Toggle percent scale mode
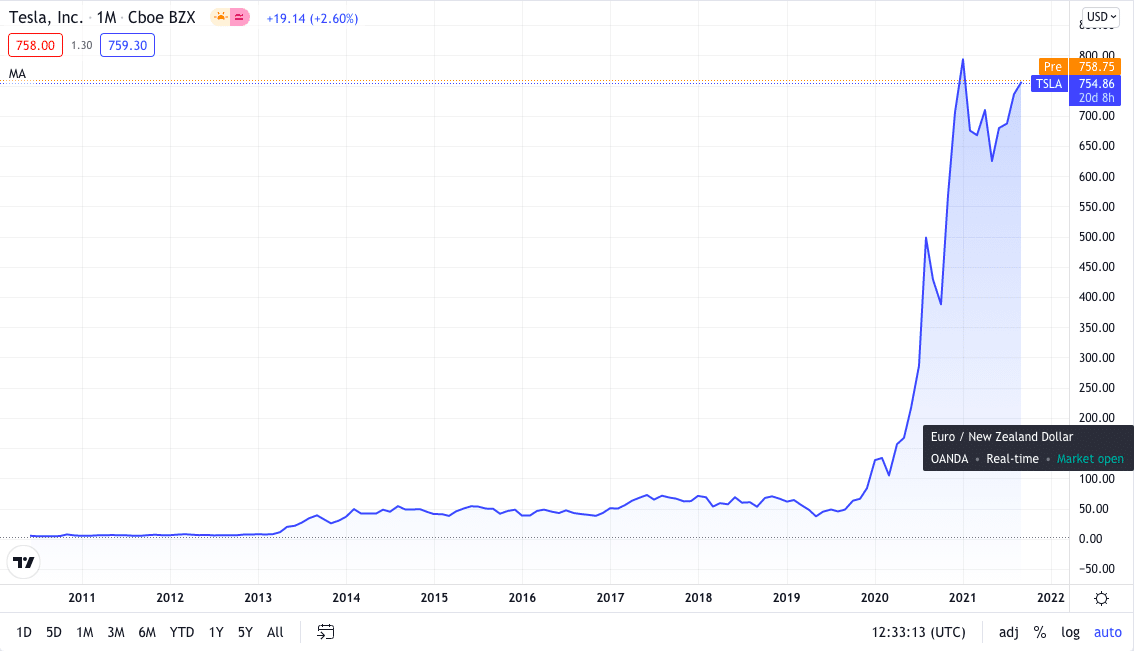This screenshot has width=1134, height=651. pyautogui.click(x=1040, y=632)
